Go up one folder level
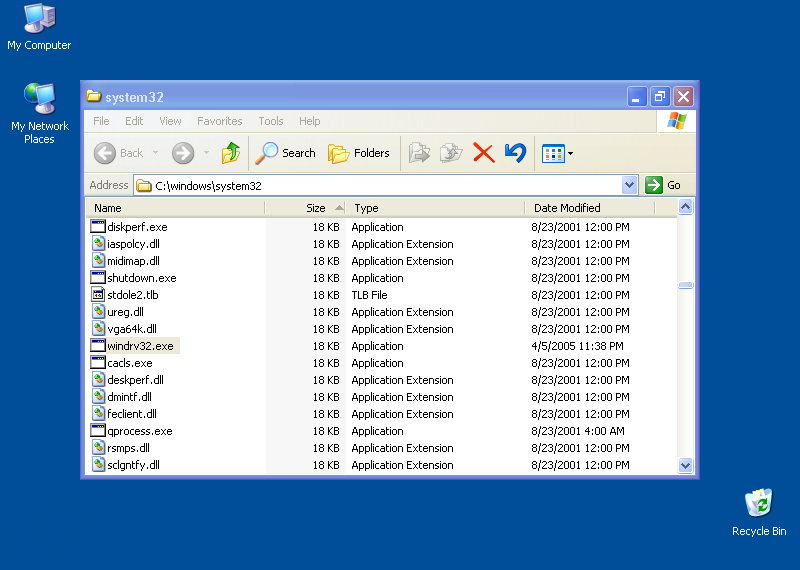 (231, 153)
